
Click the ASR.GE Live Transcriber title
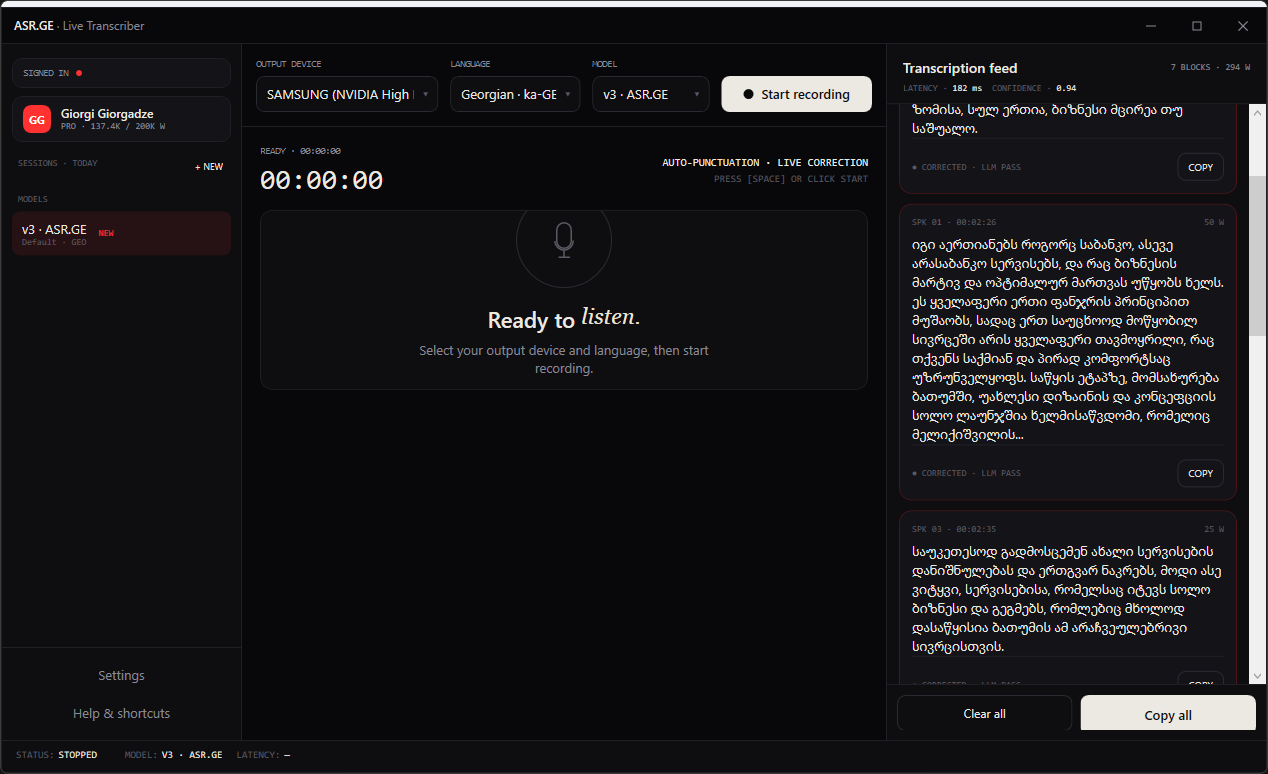click(79, 26)
